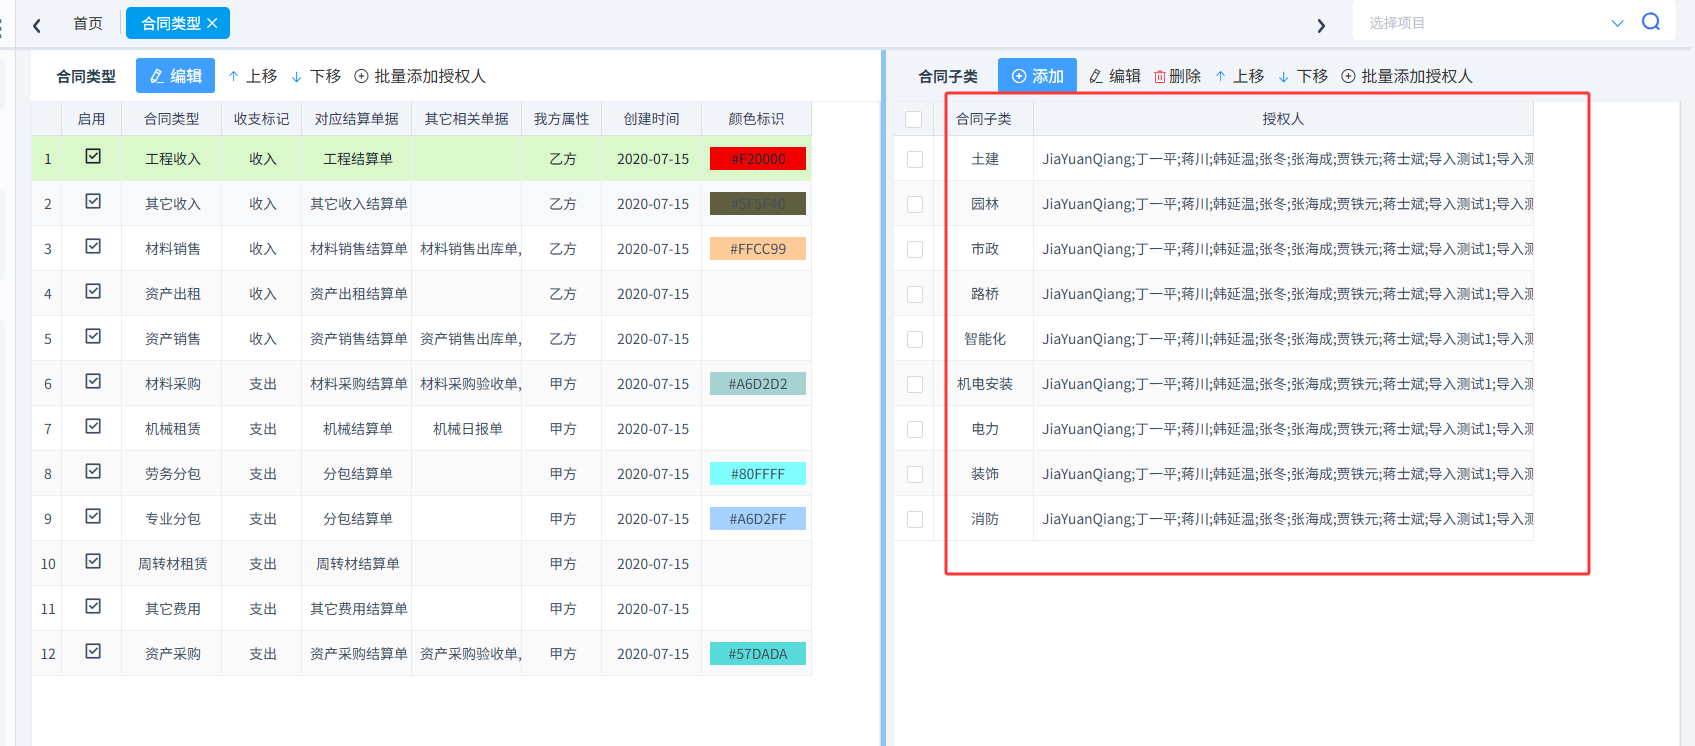
Task: Select the 其它收入 contract type cell
Action: tap(173, 204)
